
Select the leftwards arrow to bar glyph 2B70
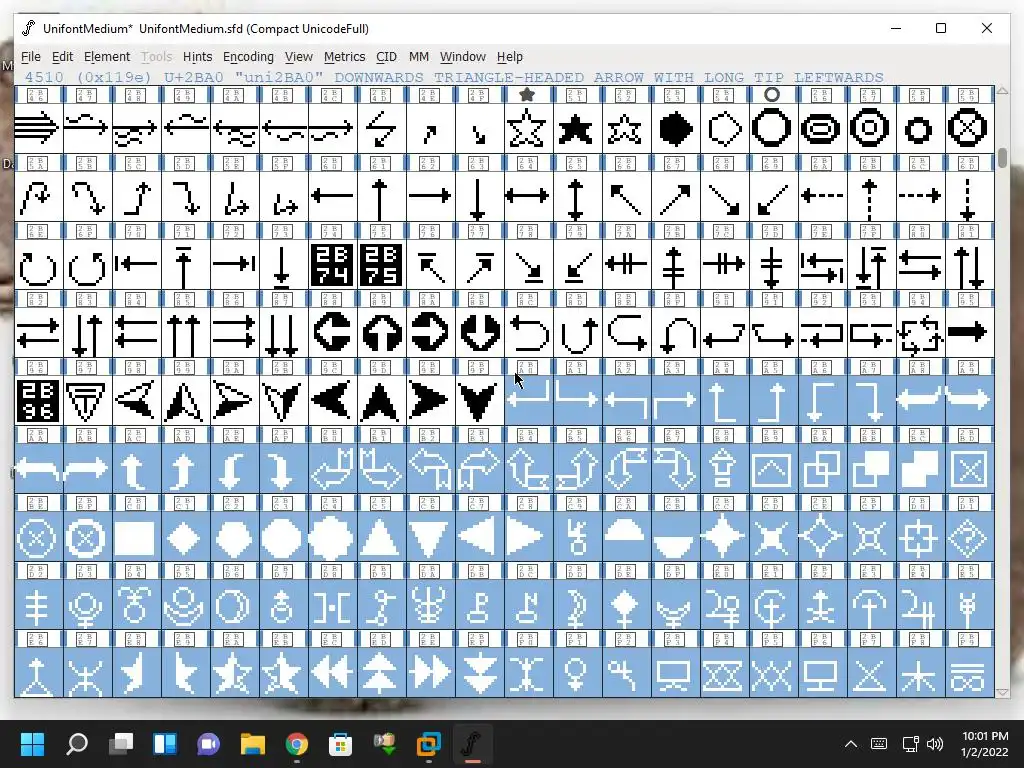[136, 264]
